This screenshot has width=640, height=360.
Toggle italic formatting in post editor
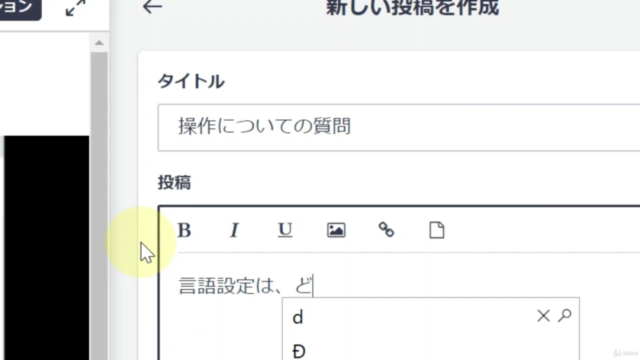[x=234, y=230]
